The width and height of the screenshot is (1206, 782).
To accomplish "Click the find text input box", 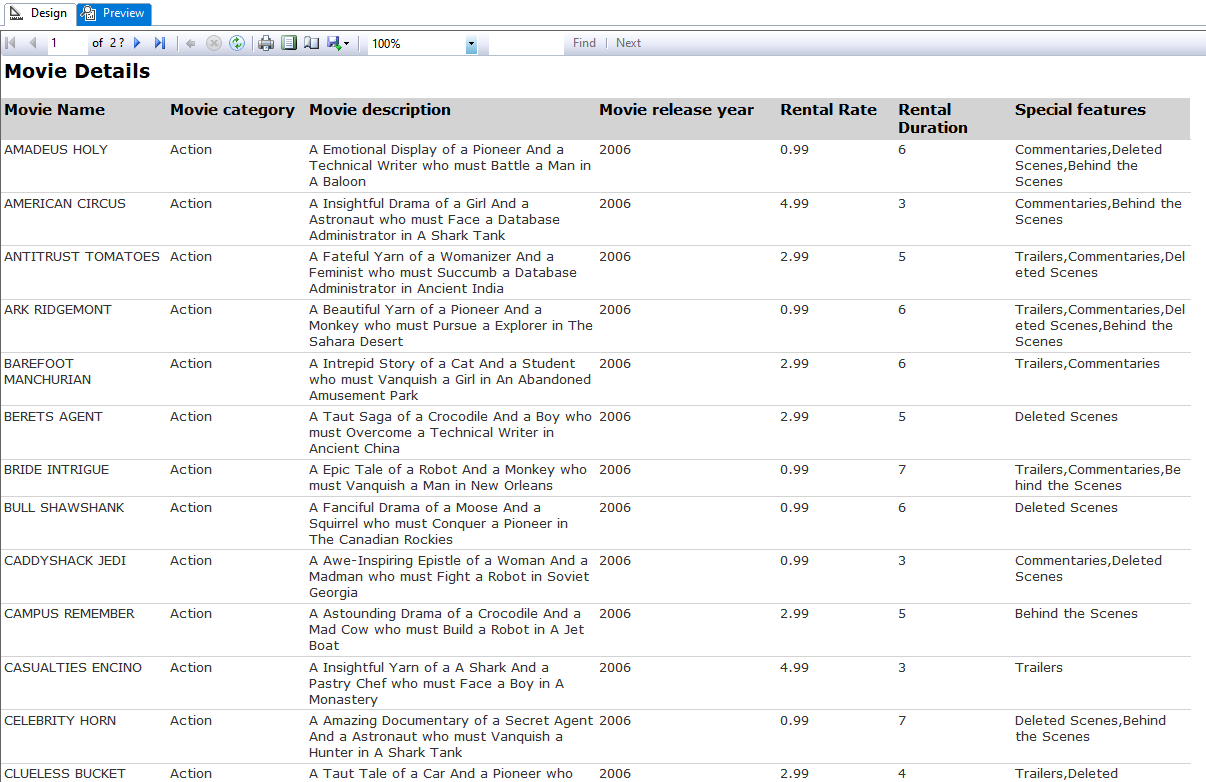I will click(526, 44).
